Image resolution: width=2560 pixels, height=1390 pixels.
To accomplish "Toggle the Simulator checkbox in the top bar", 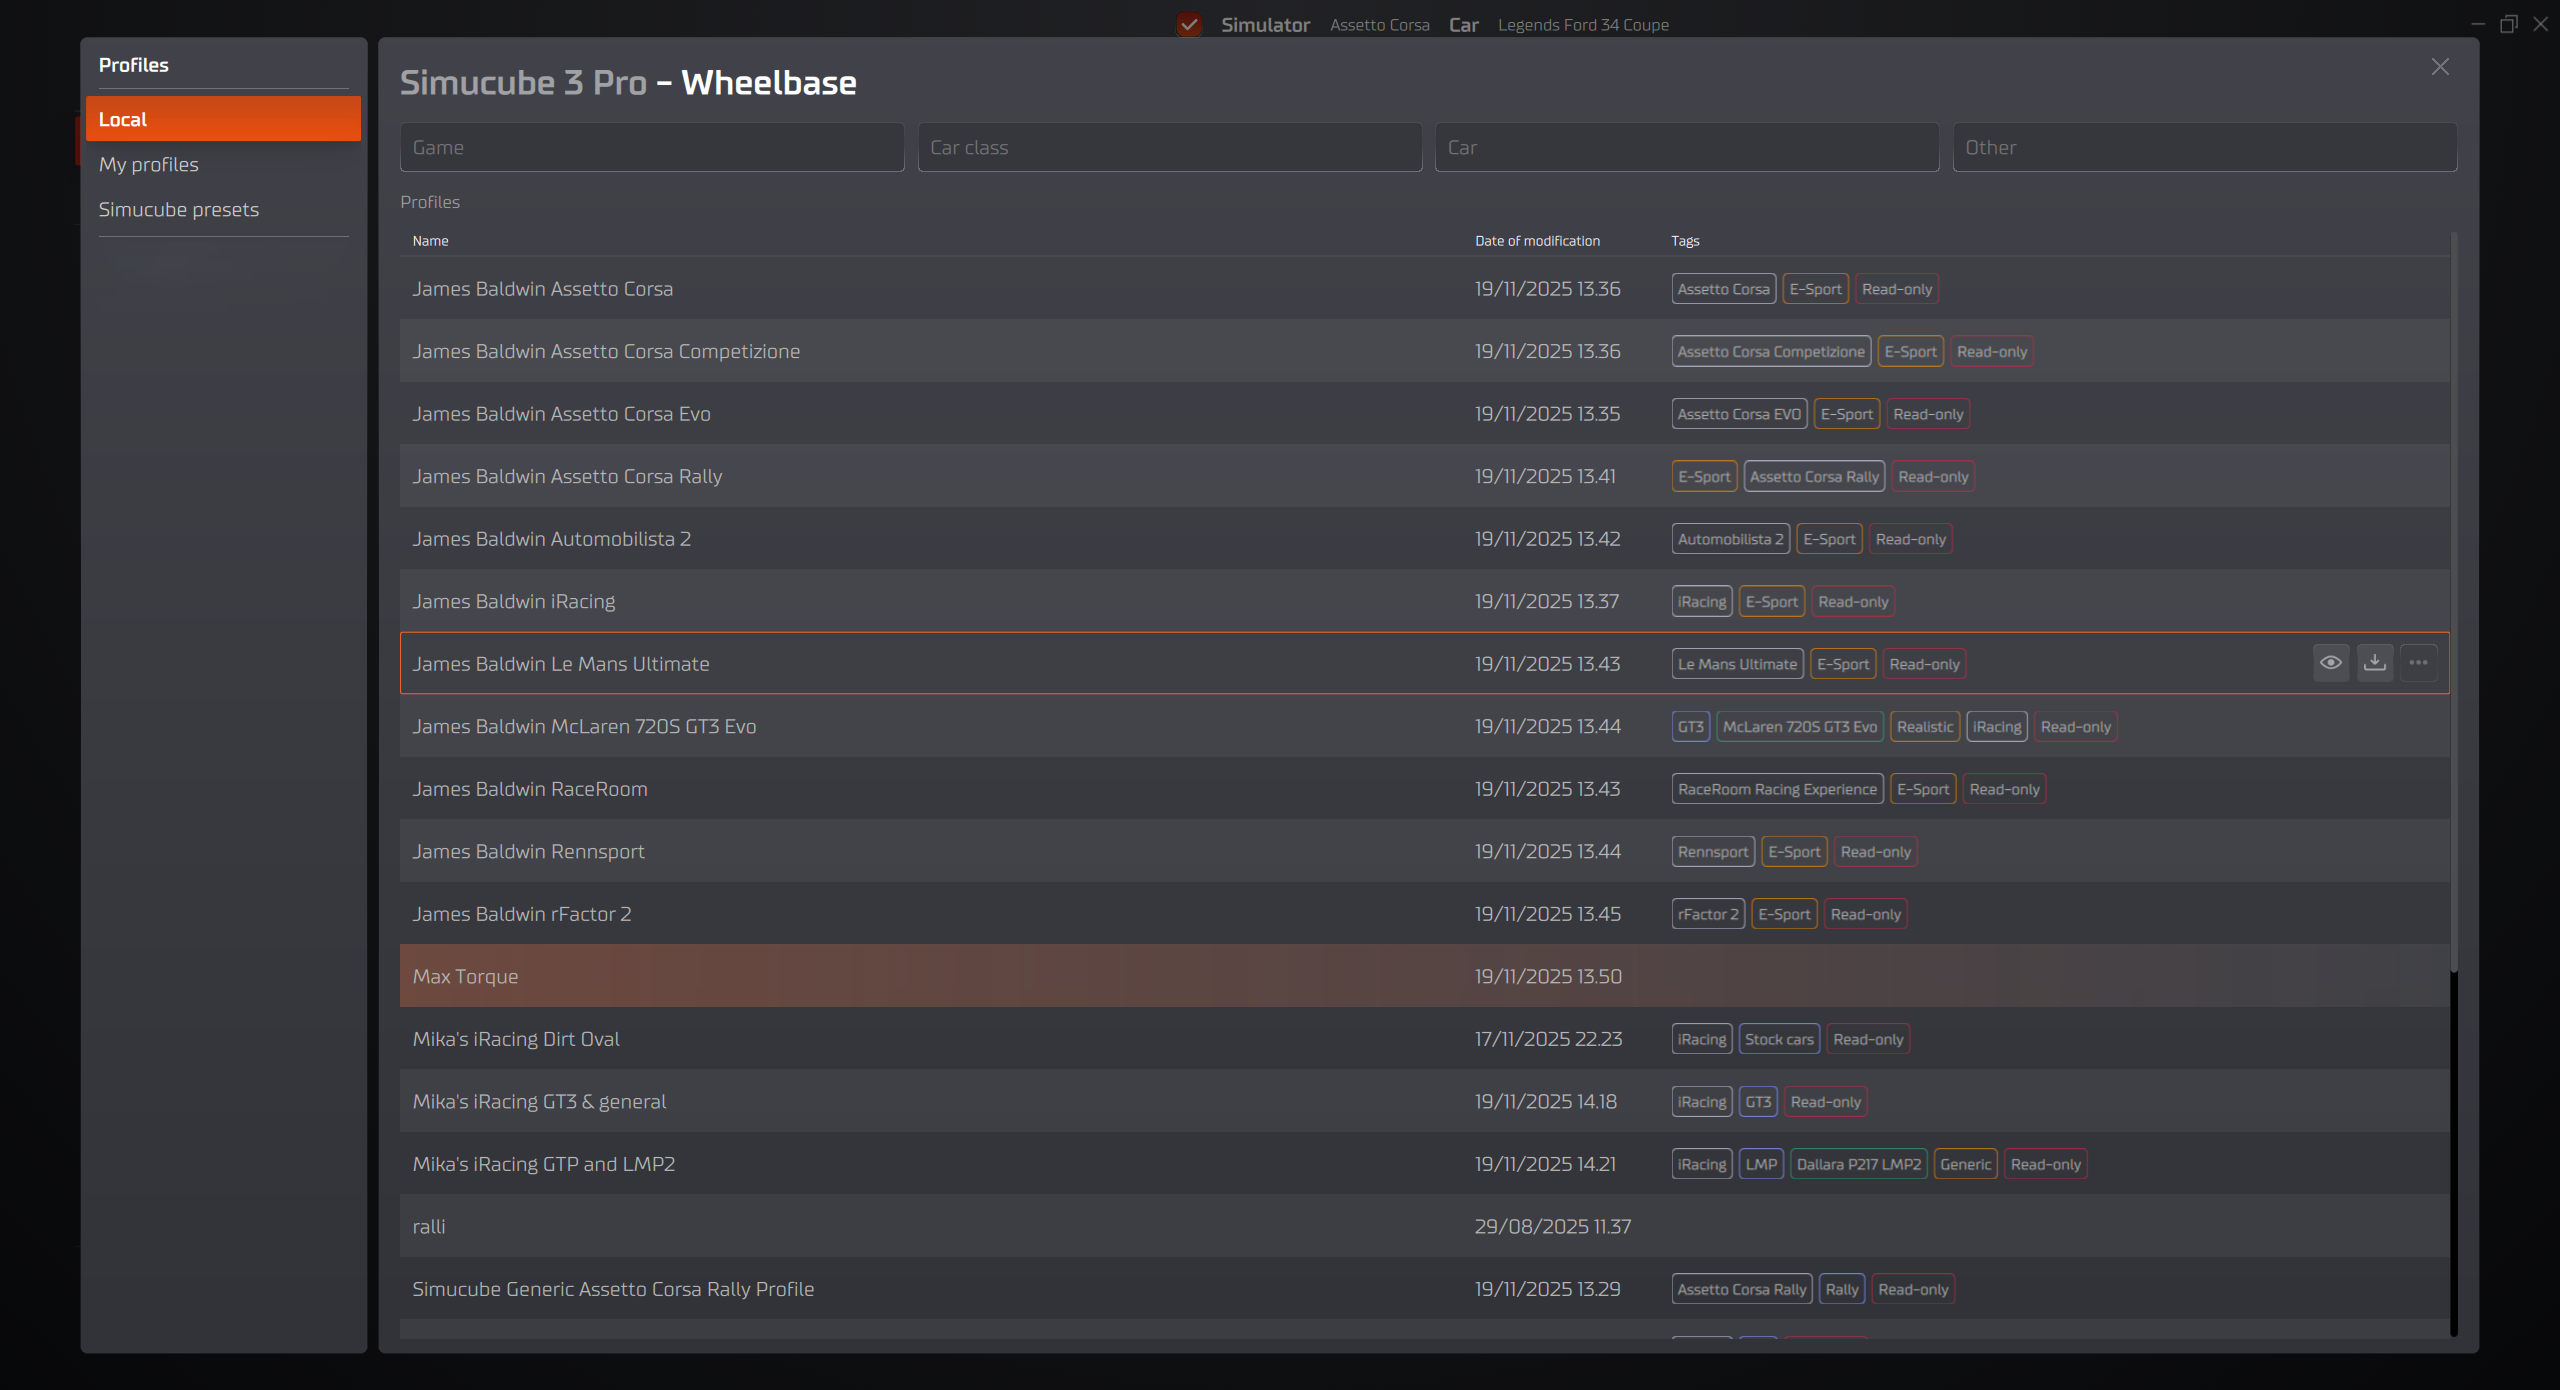I will pos(1188,24).
